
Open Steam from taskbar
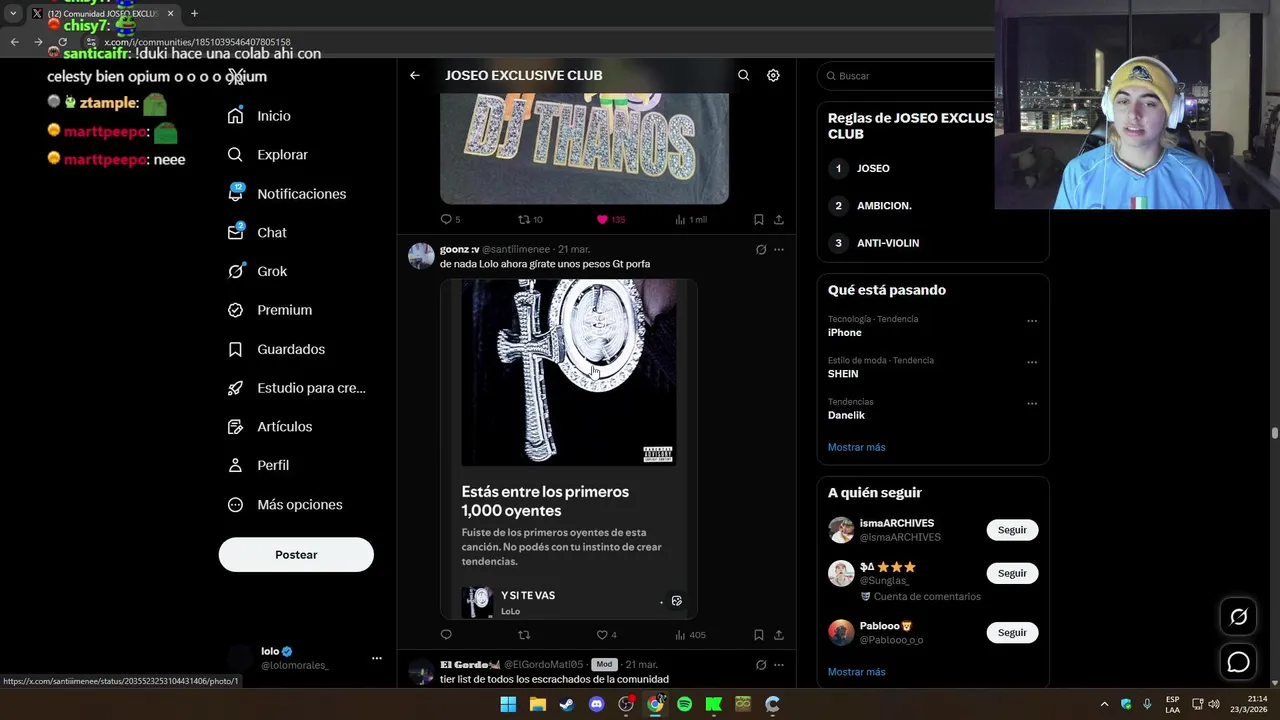point(567,704)
